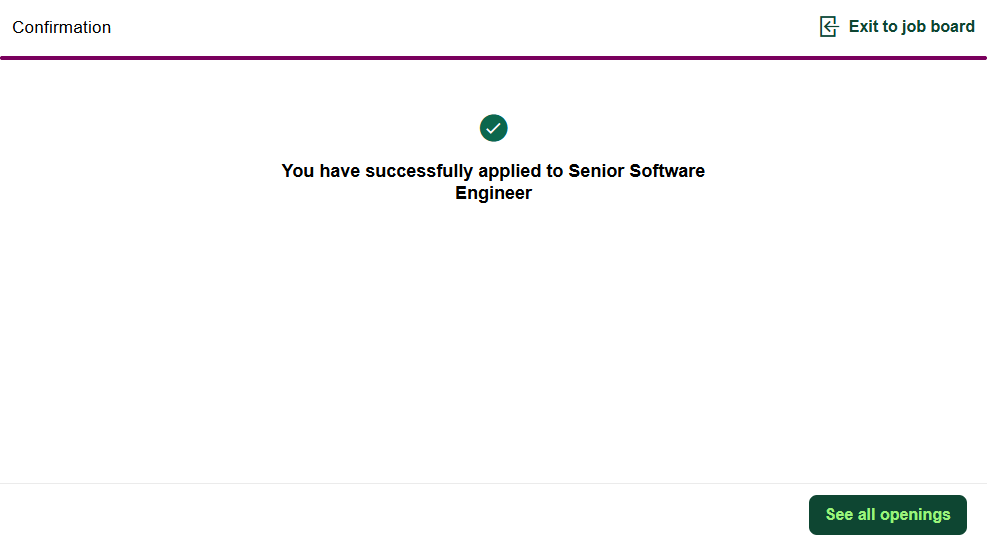Click the green success checkmark icon
Viewport: 987px width, 547px height.
tap(494, 128)
